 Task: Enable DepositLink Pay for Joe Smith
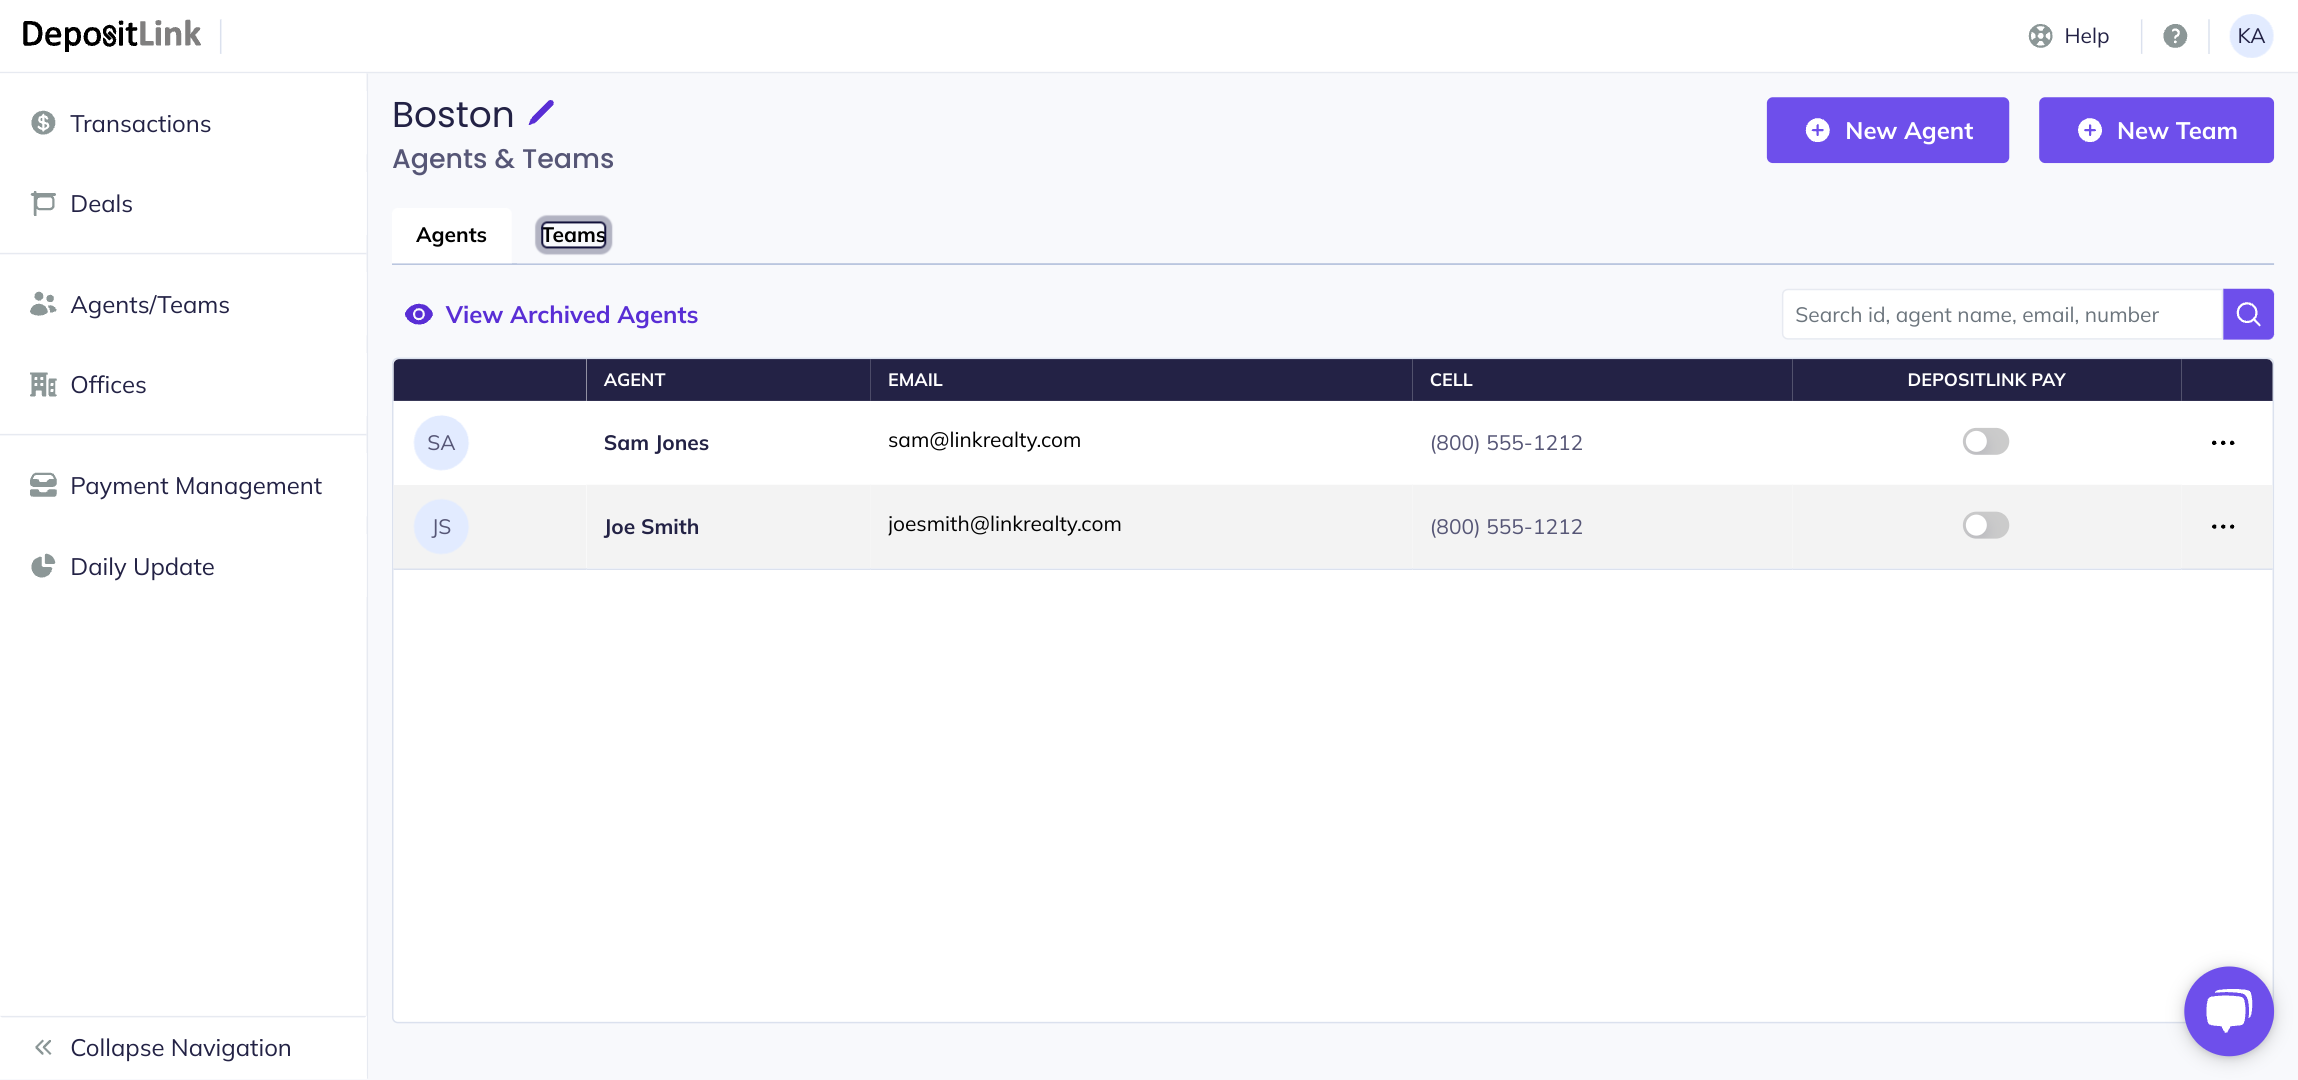point(1985,526)
